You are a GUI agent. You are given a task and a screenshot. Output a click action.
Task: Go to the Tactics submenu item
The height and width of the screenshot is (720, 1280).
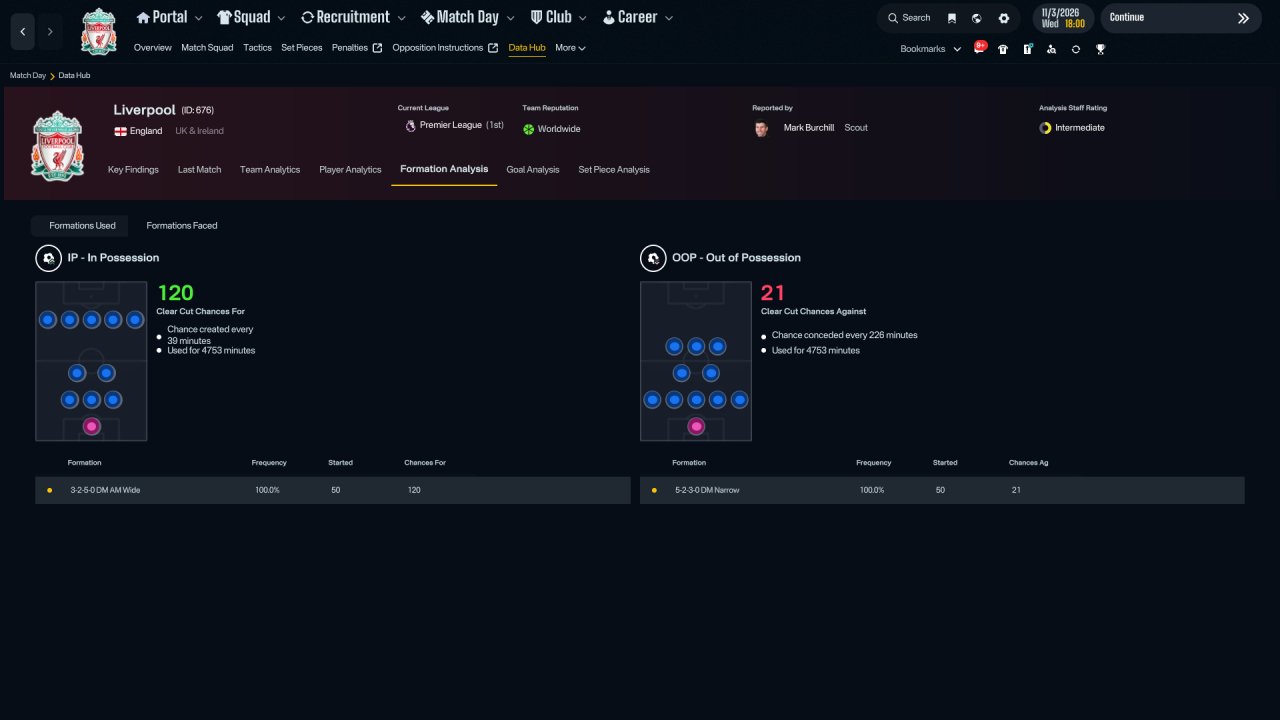(257, 48)
